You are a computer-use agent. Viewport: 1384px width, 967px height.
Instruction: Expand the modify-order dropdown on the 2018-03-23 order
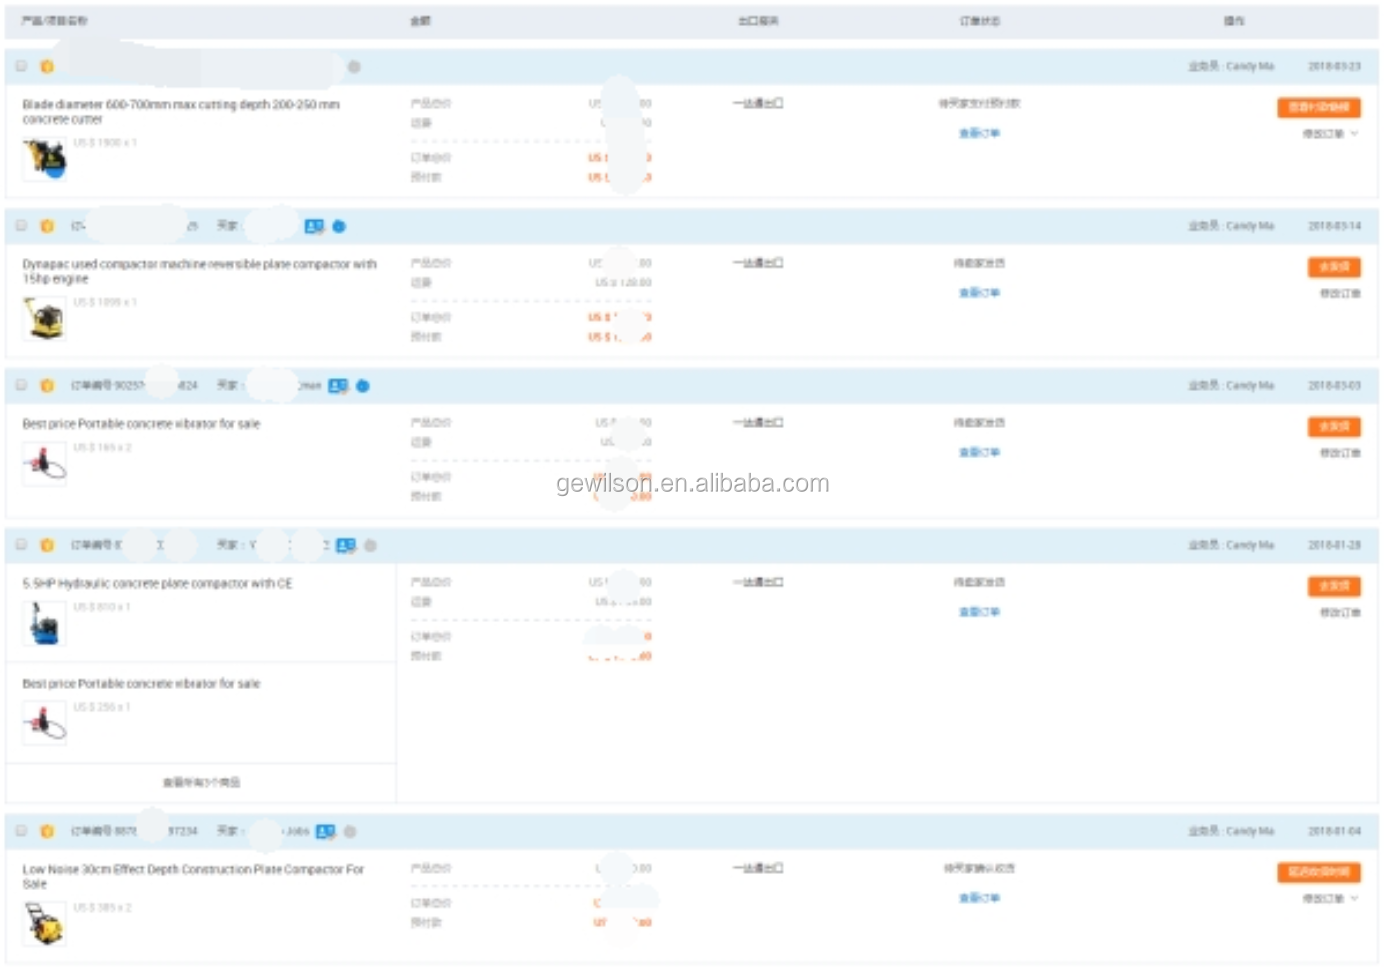click(x=1330, y=134)
